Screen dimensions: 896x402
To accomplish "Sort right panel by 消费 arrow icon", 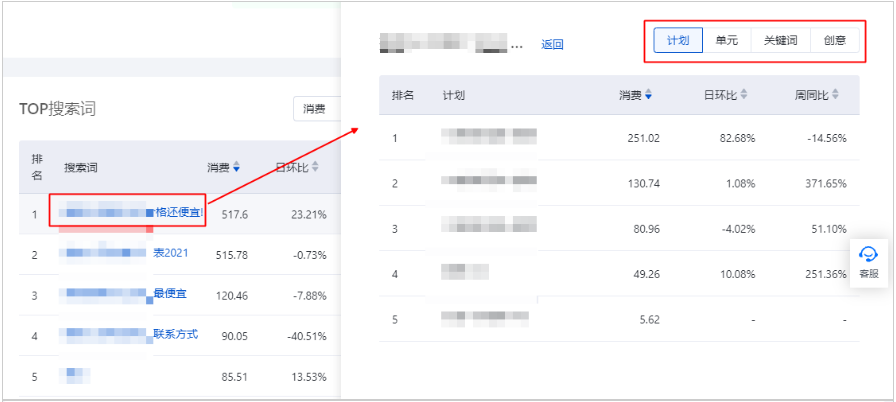I will [x=649, y=95].
